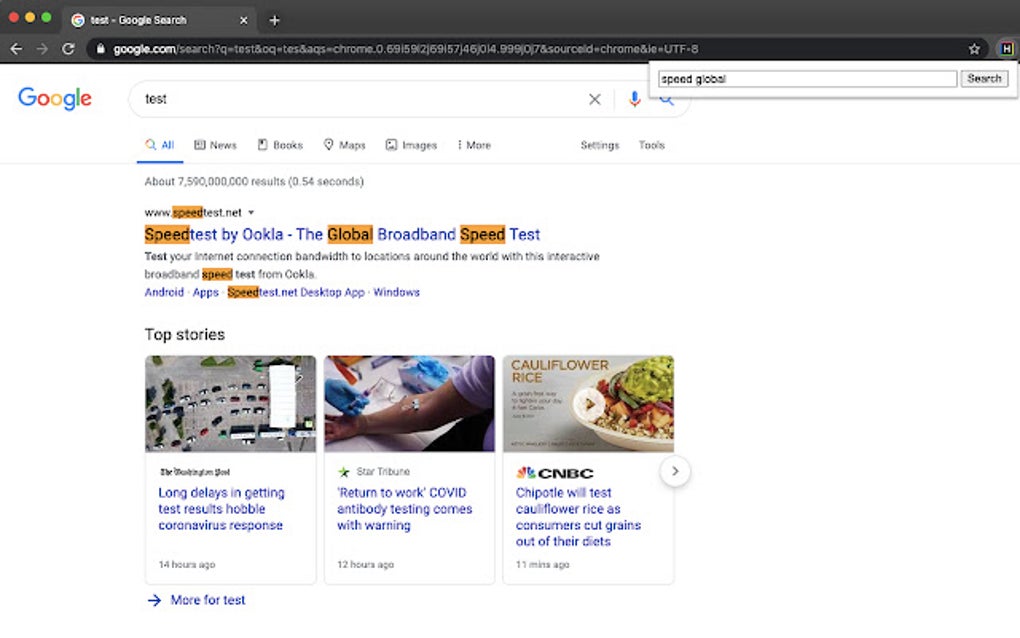Click the H extension icon in the toolbar
The width and height of the screenshot is (1020, 638).
click(x=1005, y=46)
